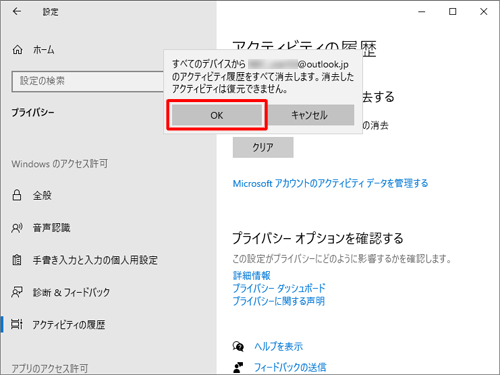Open ヘルプを表示 link
Image resolution: width=500 pixels, height=375 pixels.
point(279,347)
